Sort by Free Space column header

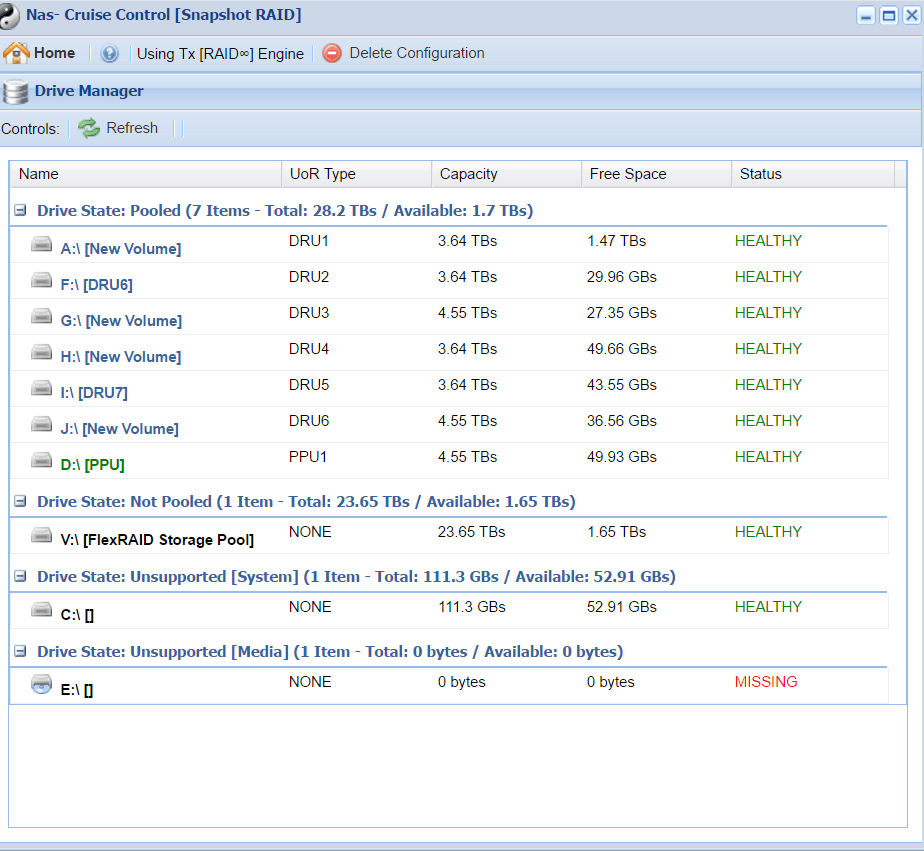coord(656,174)
